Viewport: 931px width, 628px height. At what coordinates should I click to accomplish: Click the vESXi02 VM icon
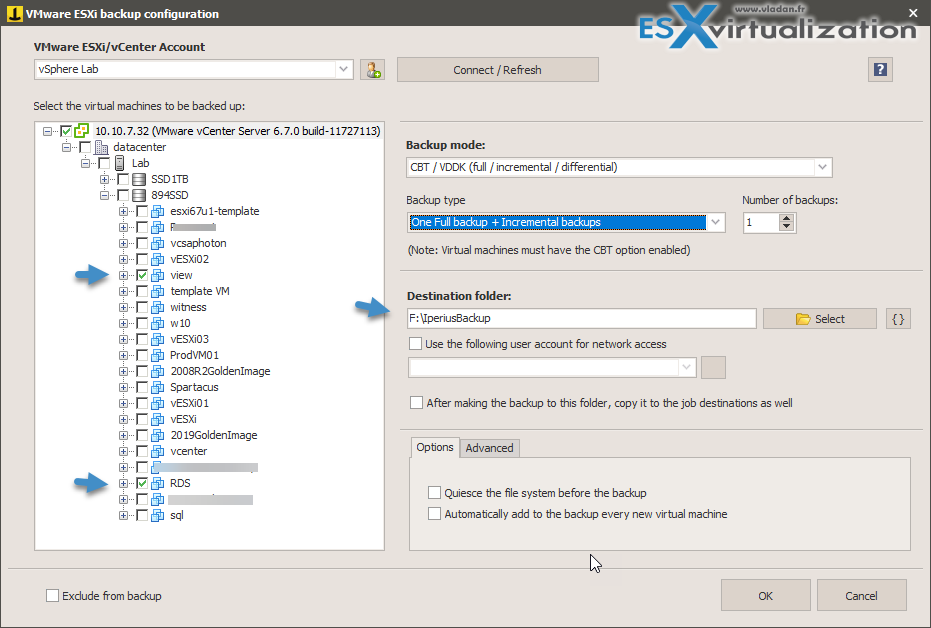click(157, 259)
